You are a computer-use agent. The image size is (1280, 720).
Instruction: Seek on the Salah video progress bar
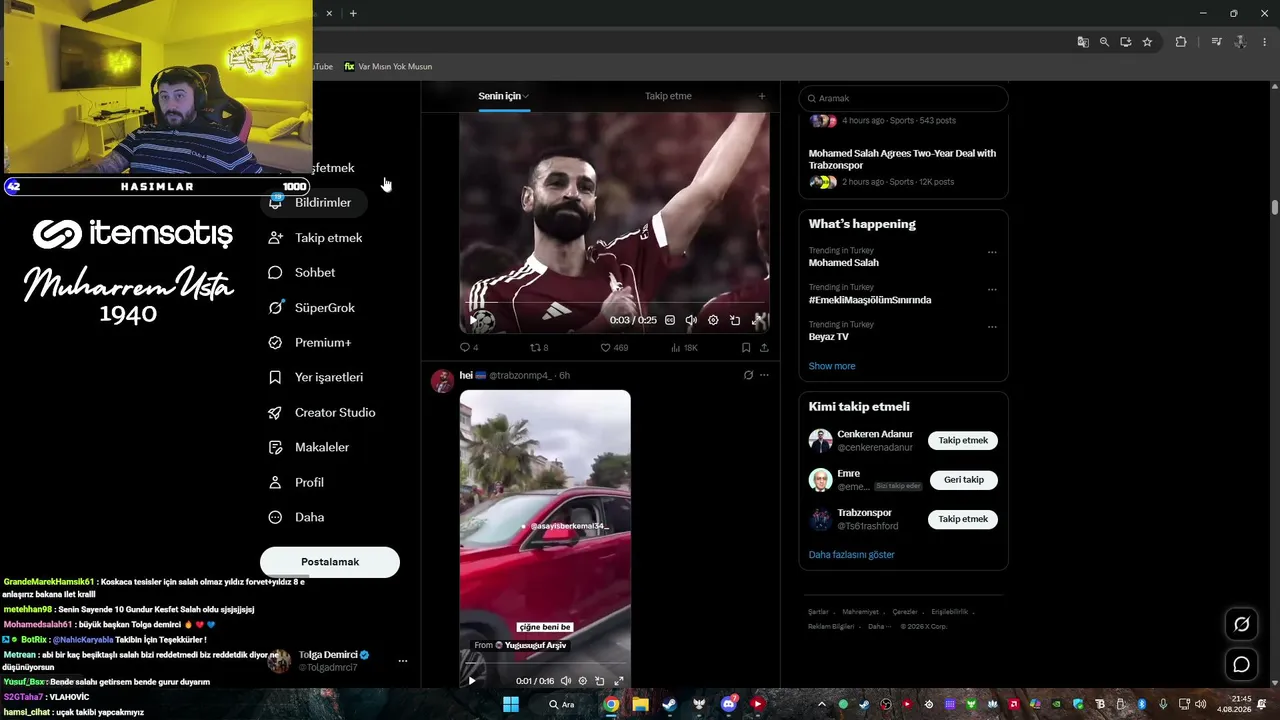point(614,302)
